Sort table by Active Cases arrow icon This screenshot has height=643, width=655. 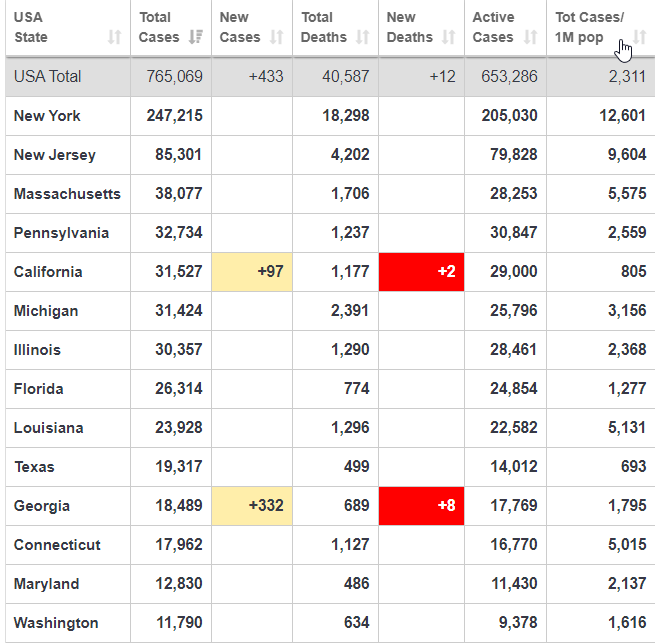pos(530,37)
